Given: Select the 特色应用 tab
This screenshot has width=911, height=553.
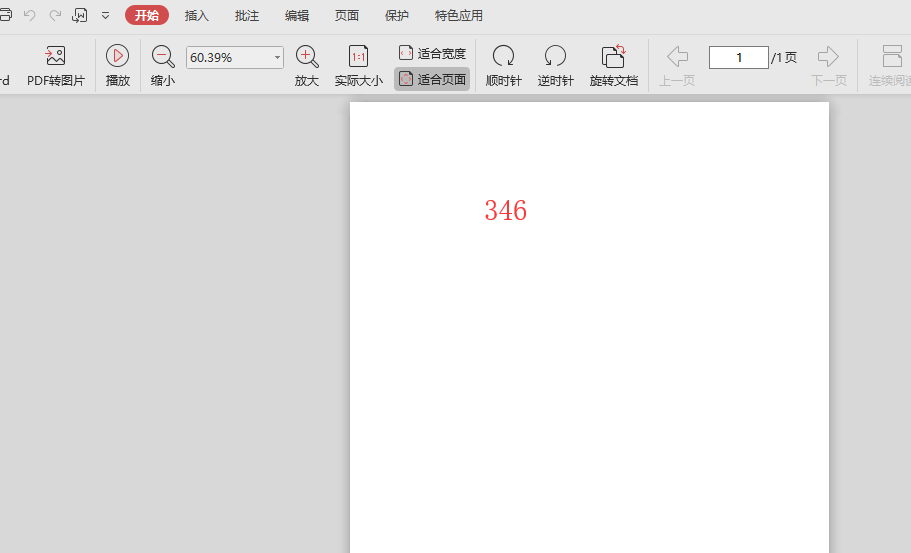Looking at the screenshot, I should pos(459,16).
